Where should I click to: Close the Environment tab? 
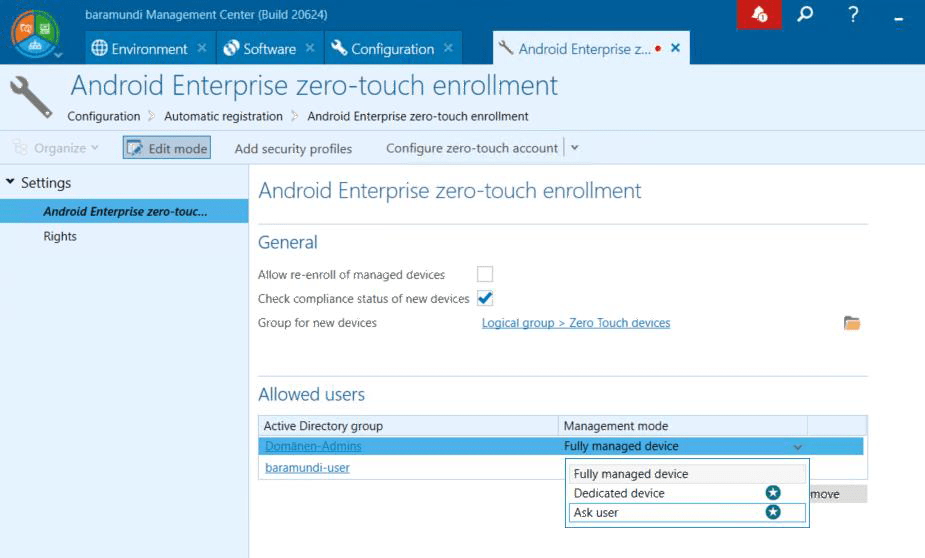coord(202,48)
